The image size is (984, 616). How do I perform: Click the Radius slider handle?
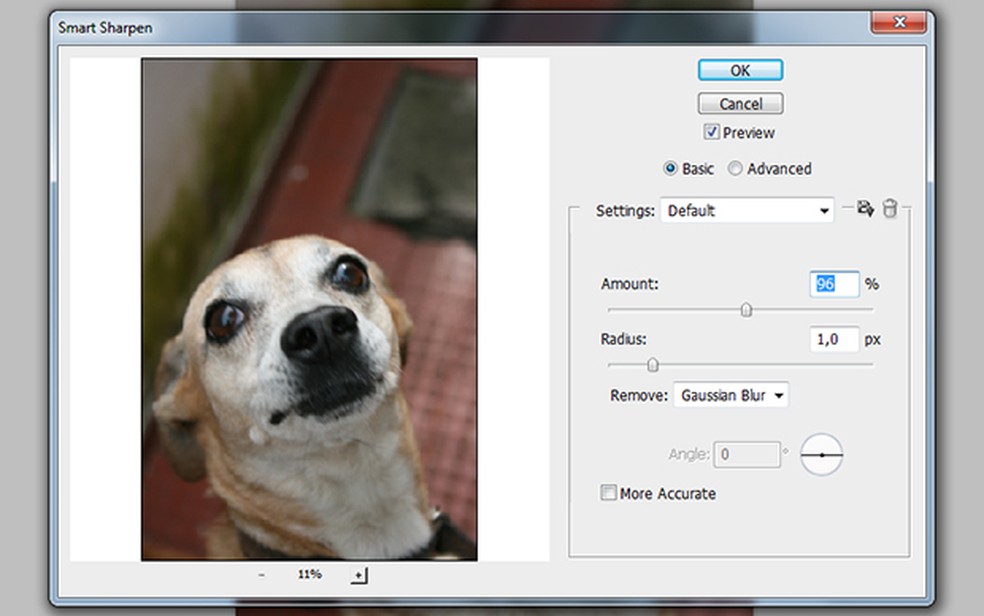653,365
